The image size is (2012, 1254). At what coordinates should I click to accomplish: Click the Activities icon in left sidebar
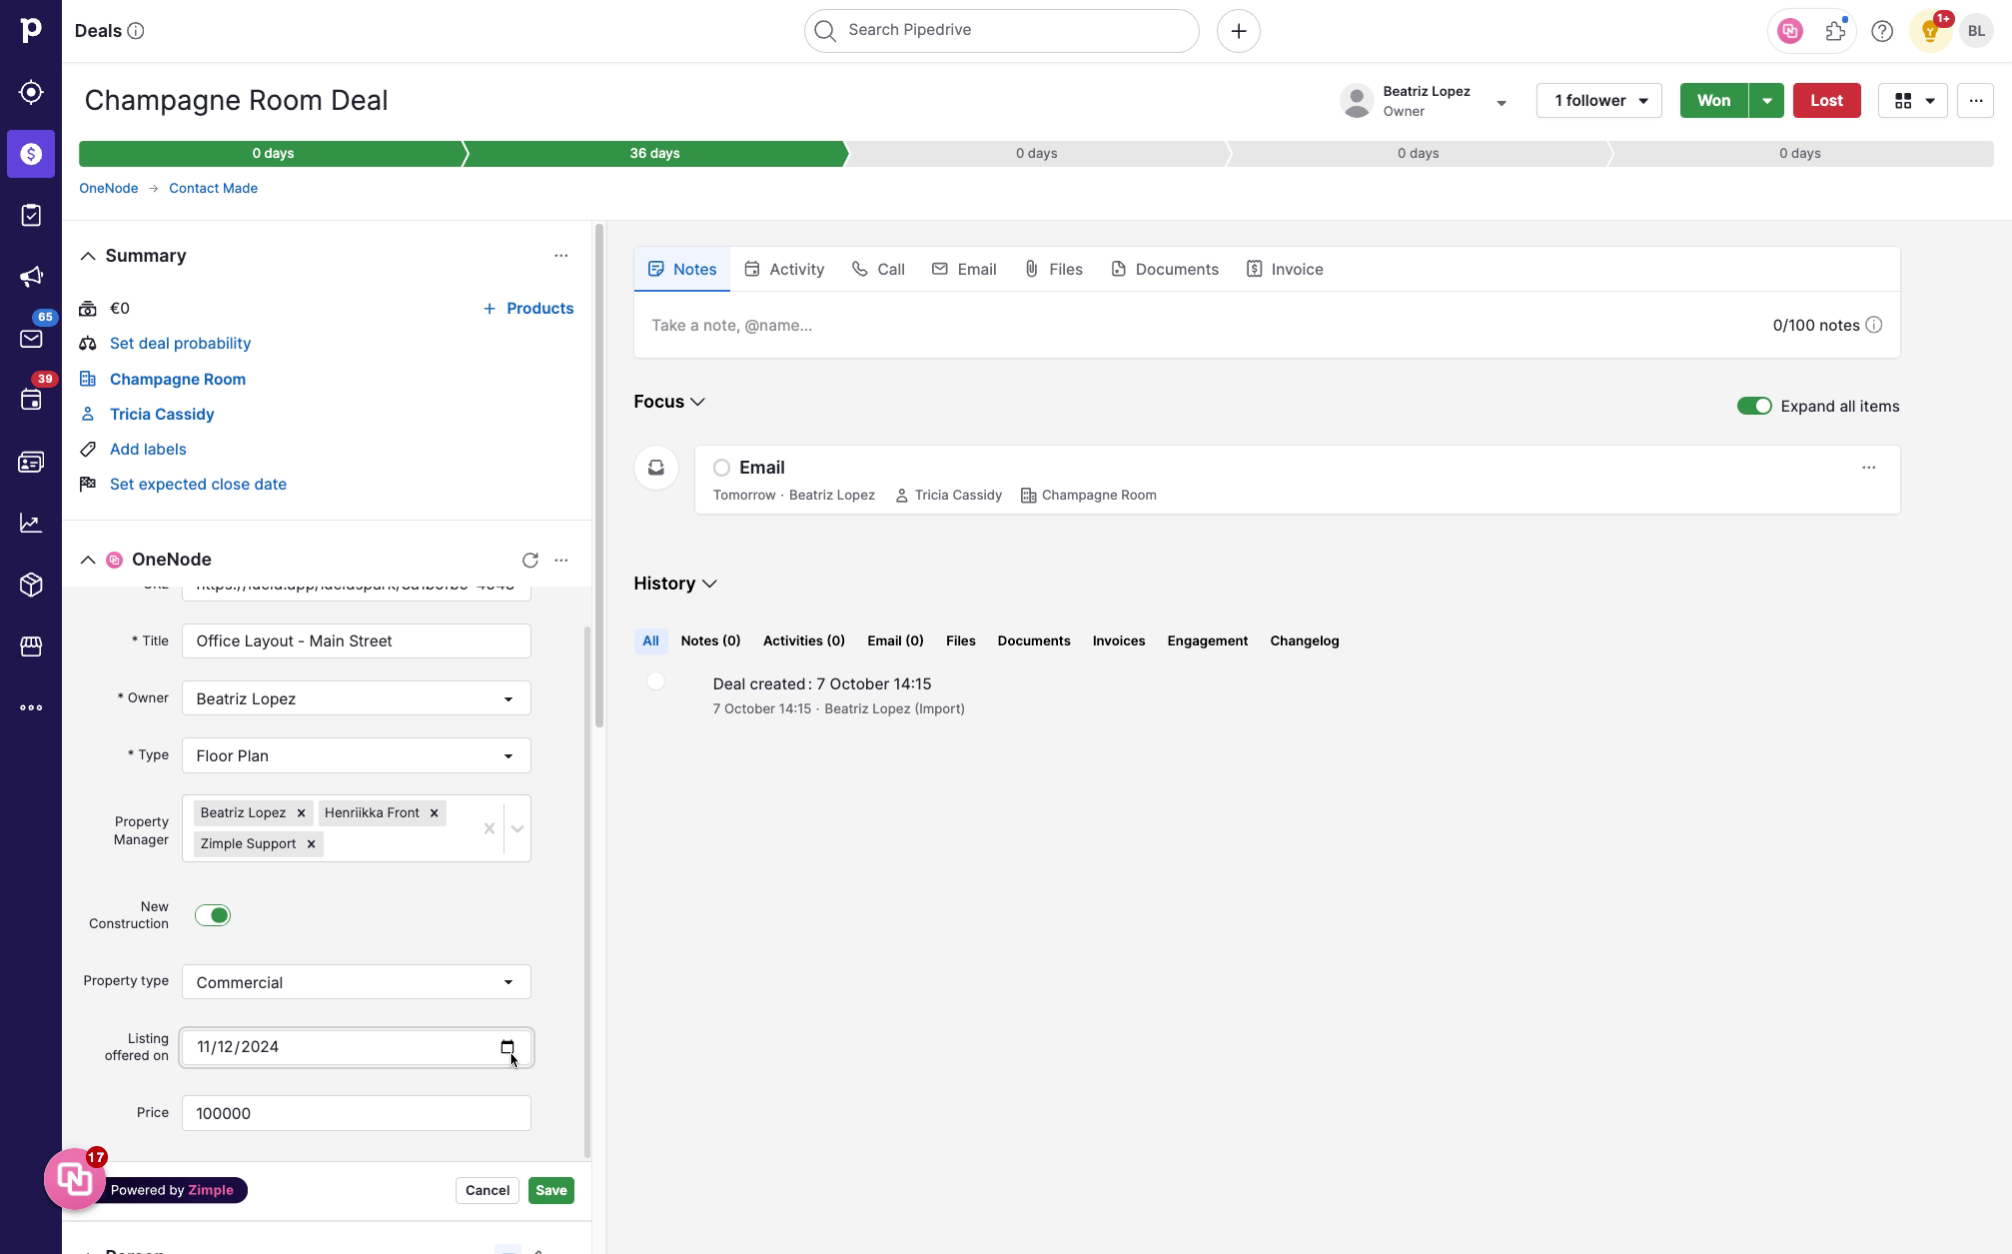coord(32,399)
